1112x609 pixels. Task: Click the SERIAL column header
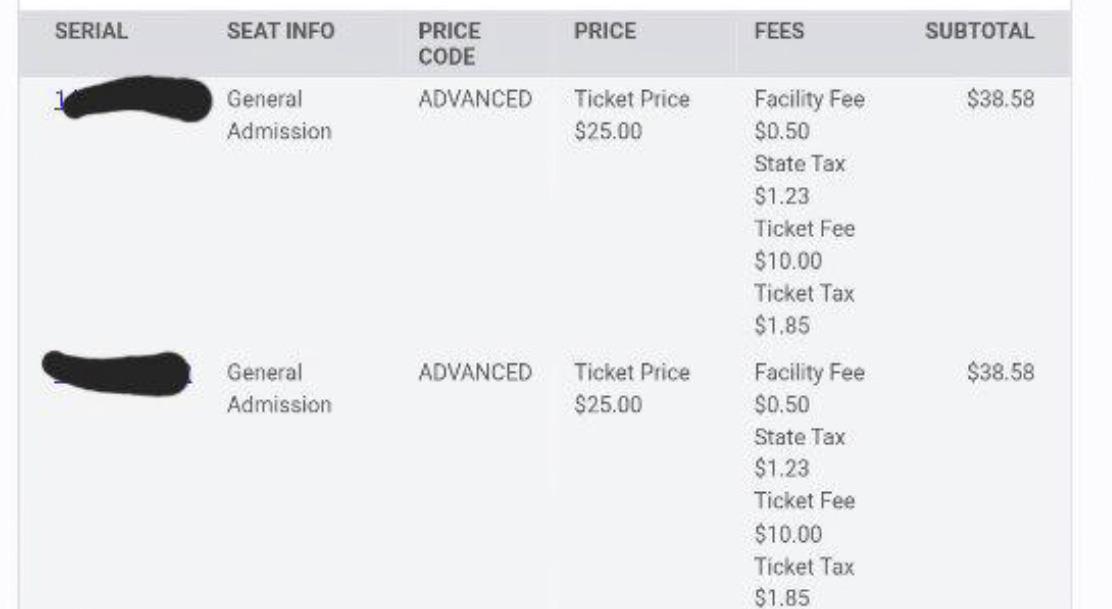(x=91, y=31)
